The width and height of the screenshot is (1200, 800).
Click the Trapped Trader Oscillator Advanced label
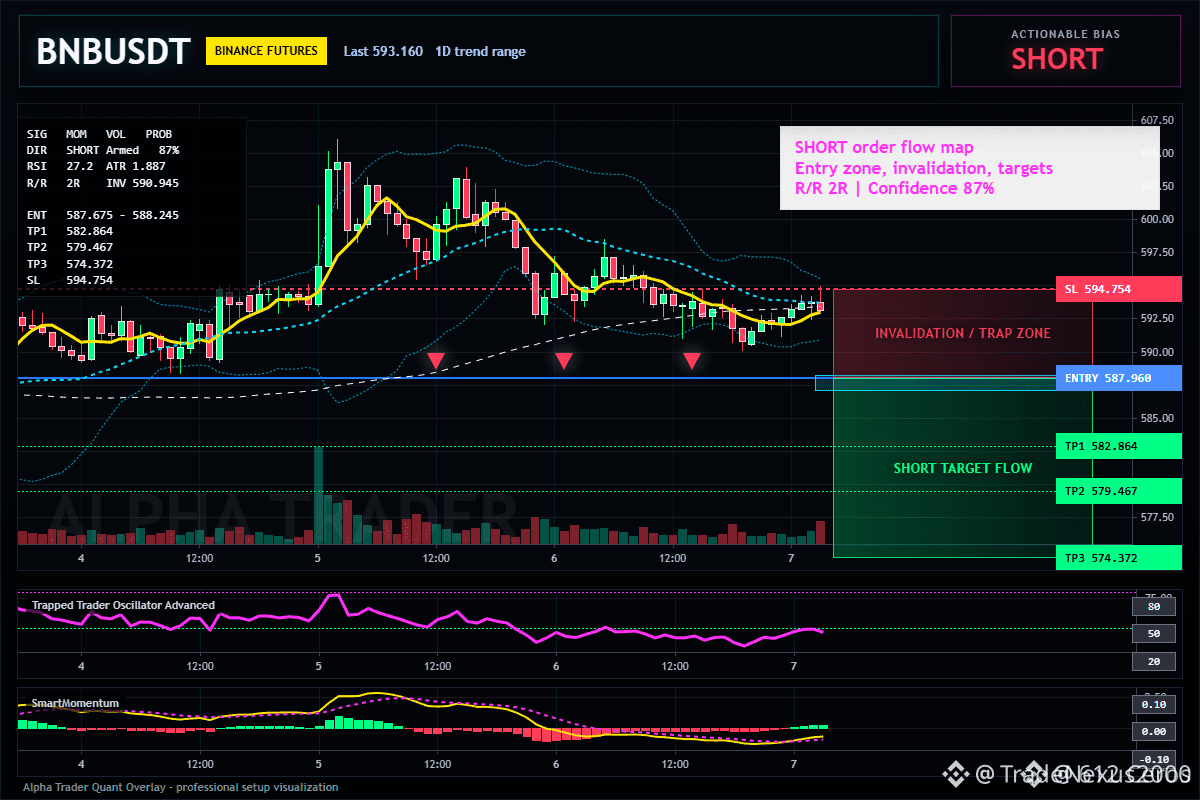coord(123,605)
